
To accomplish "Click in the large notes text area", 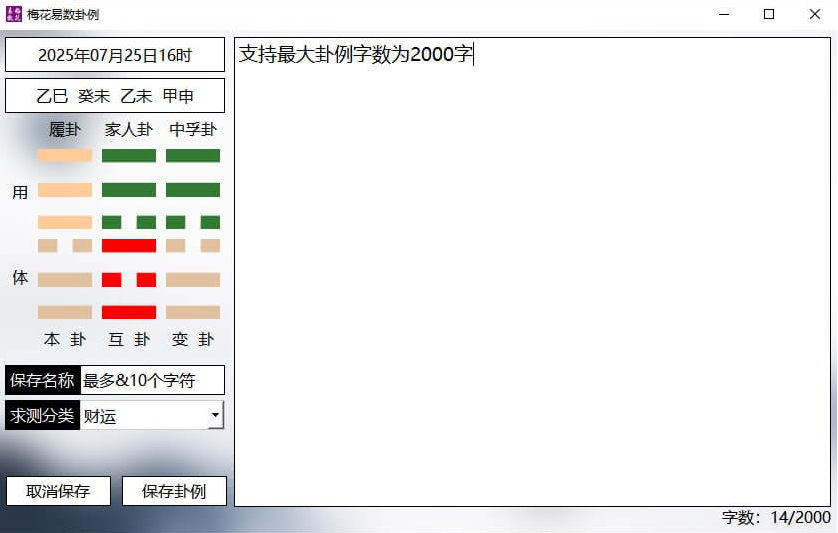I will click(532, 272).
